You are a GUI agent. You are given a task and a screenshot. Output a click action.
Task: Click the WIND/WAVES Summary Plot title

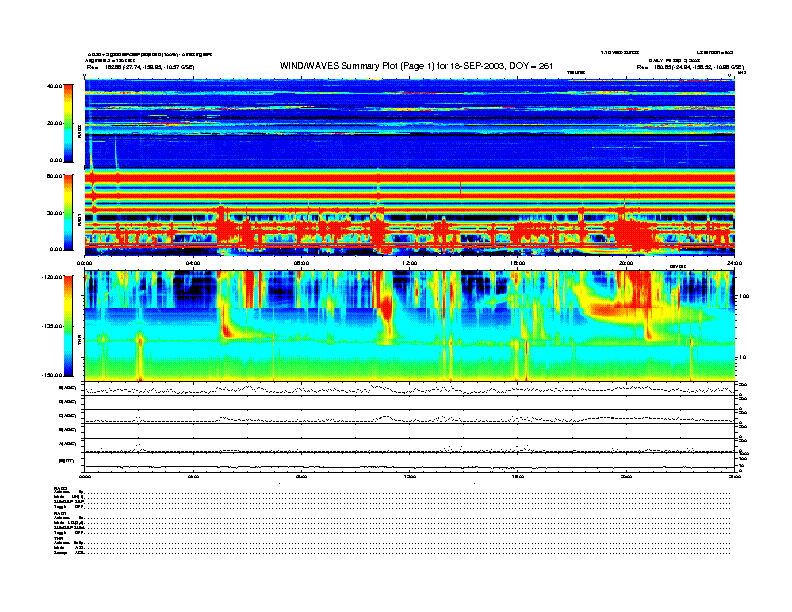tap(416, 66)
